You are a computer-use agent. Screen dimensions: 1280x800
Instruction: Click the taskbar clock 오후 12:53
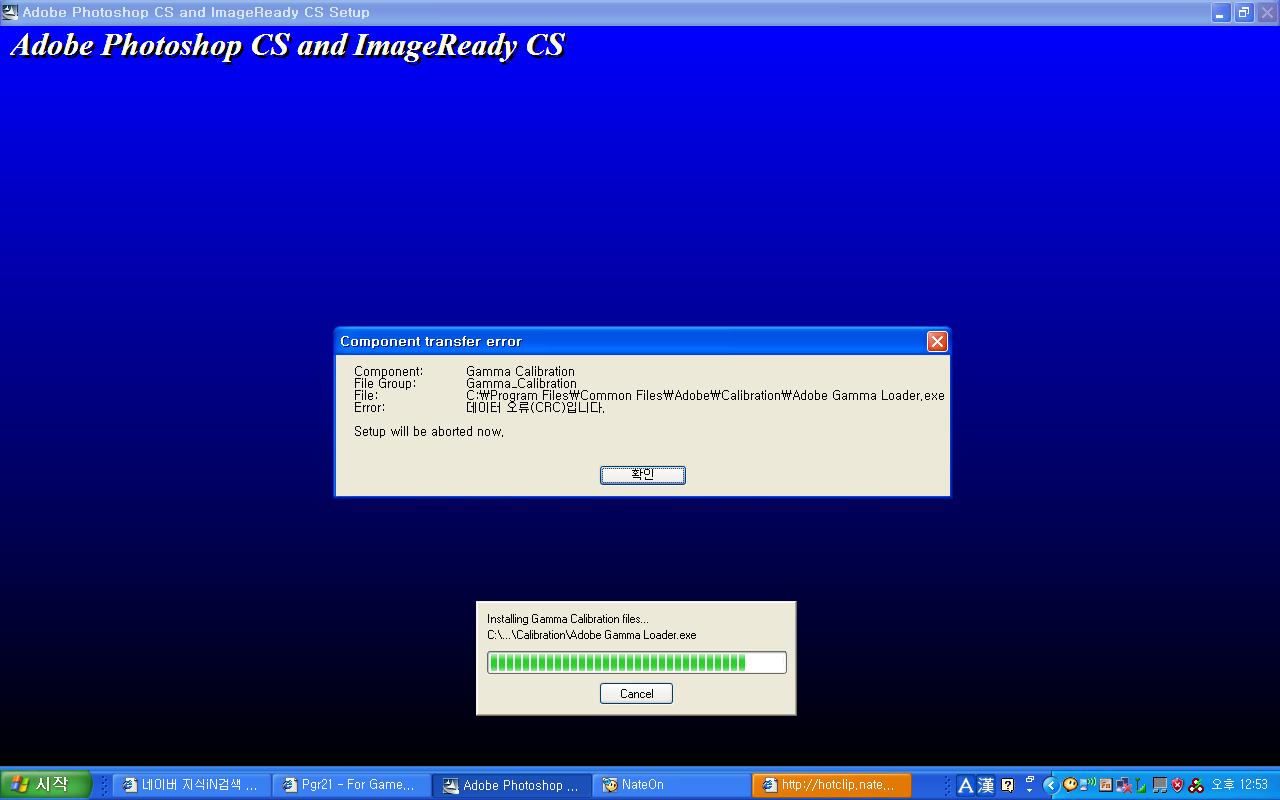[x=1239, y=784]
